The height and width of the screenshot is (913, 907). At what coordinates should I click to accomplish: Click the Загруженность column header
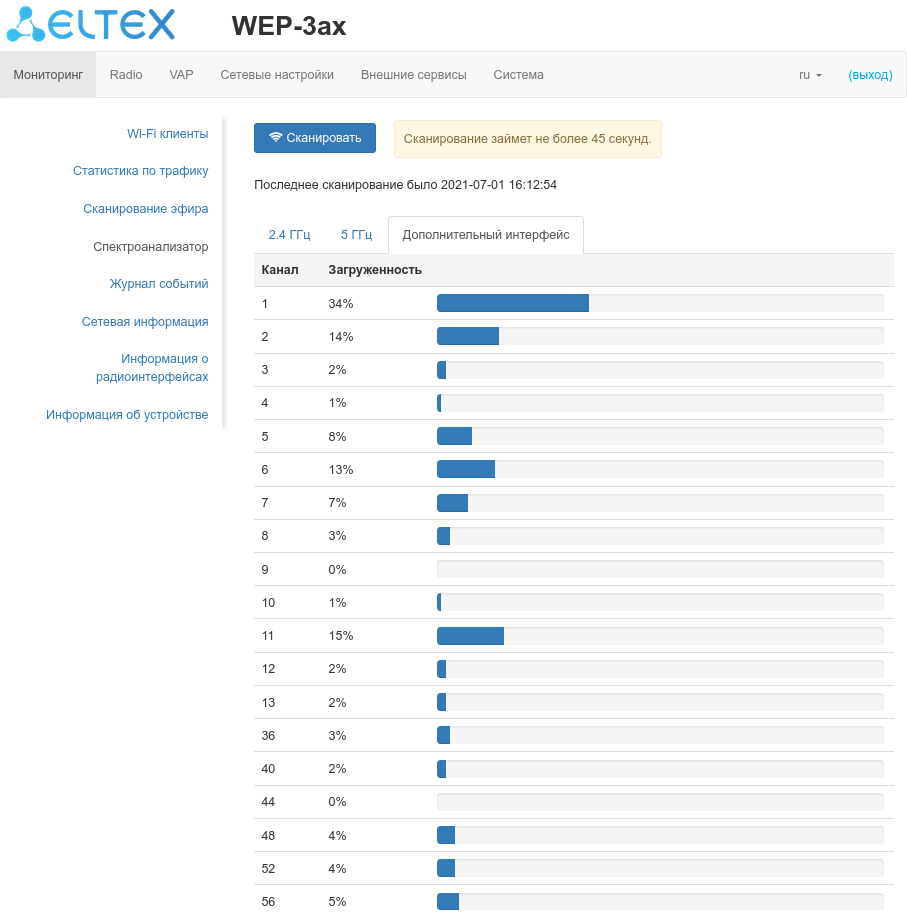(375, 270)
